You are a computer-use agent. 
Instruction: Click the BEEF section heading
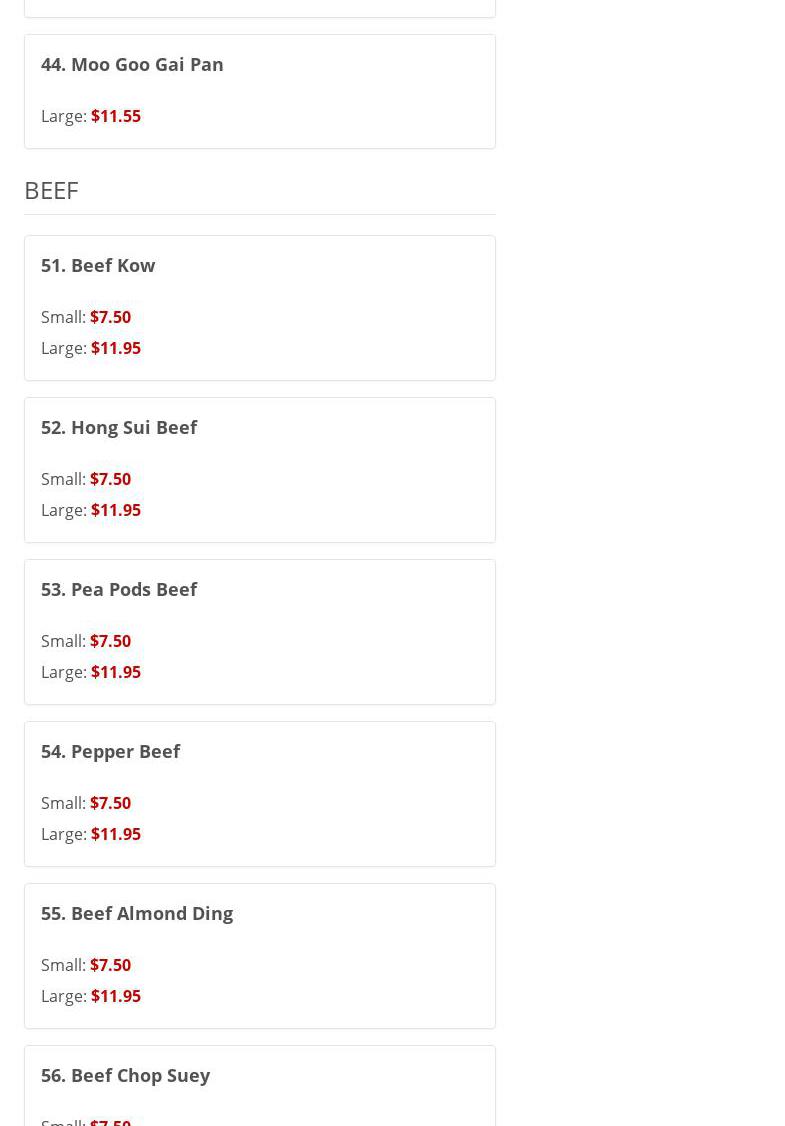pyautogui.click(x=51, y=190)
